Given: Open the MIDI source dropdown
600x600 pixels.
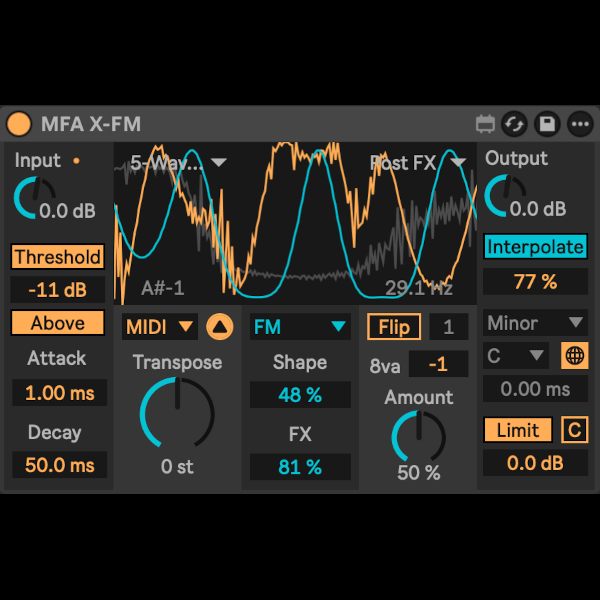Looking at the screenshot, I should click(160, 326).
